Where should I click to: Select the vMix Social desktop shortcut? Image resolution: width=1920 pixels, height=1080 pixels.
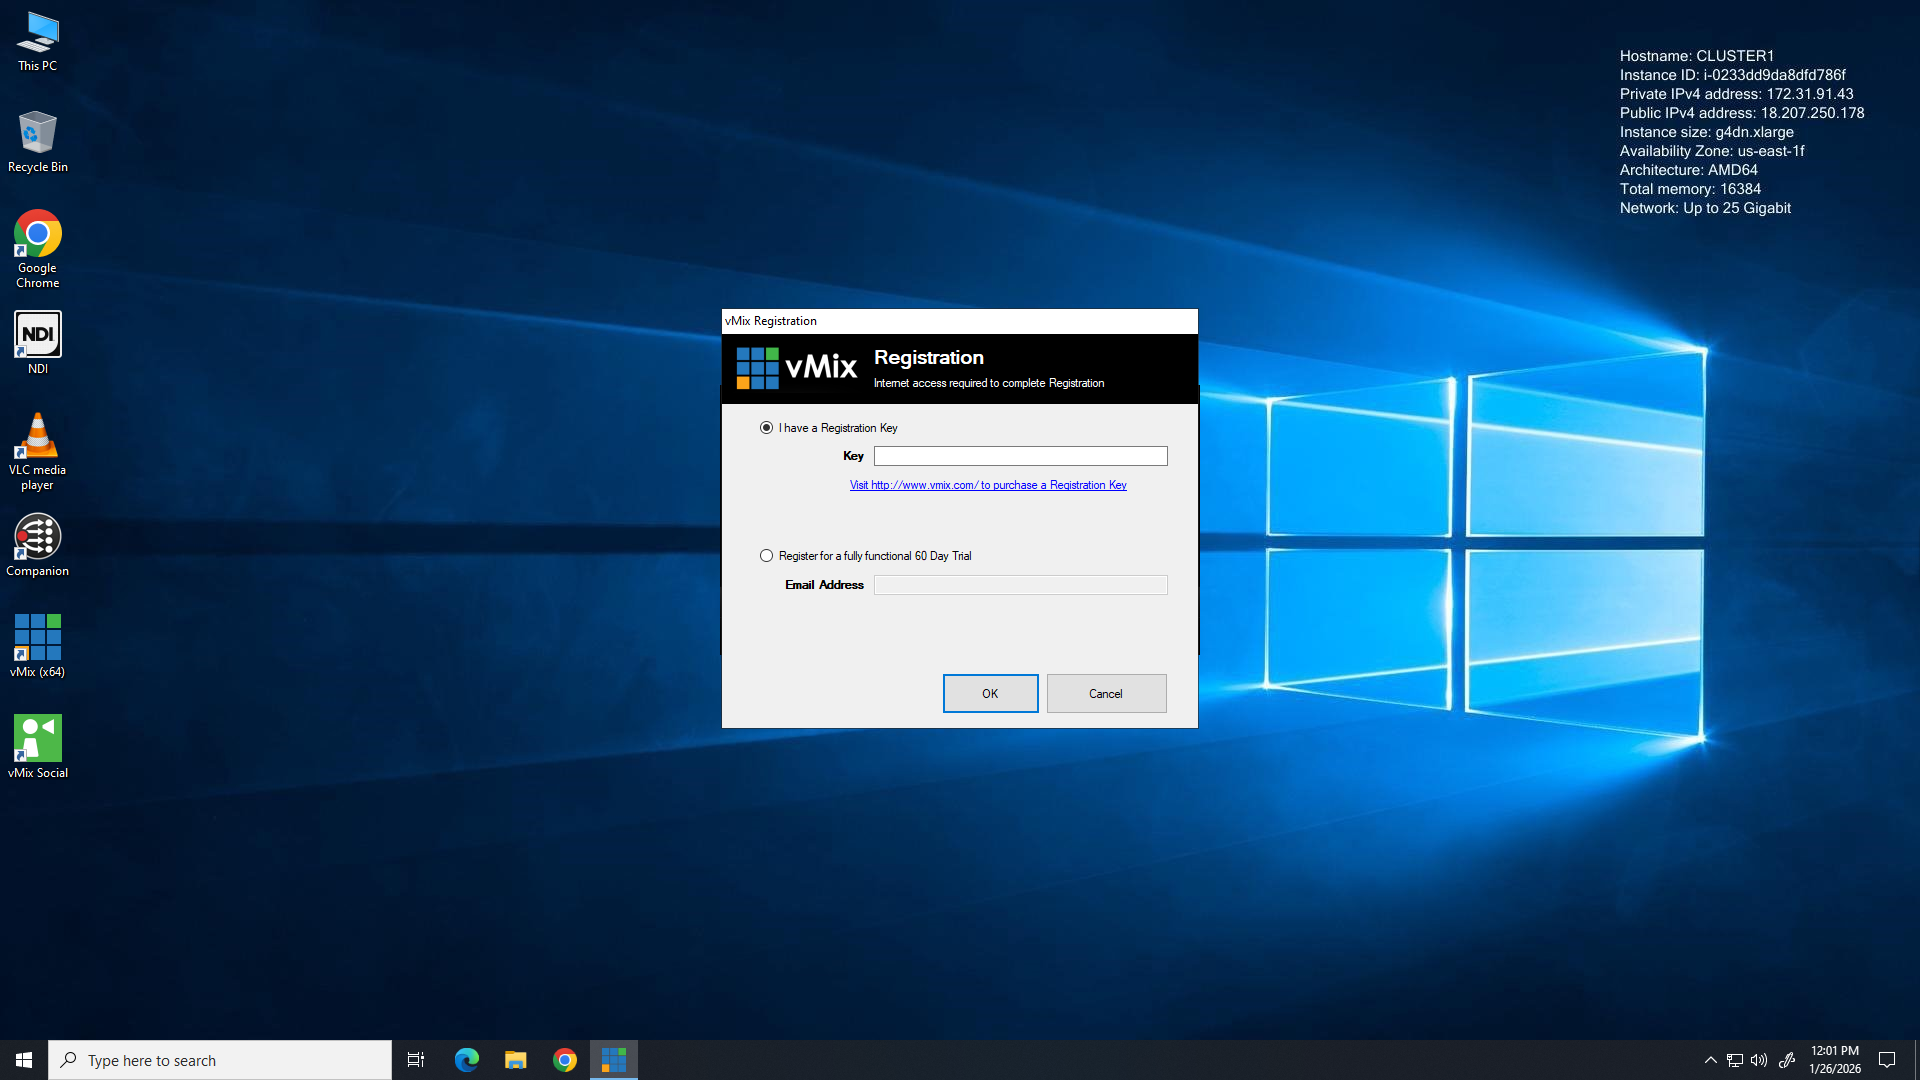[x=38, y=747]
